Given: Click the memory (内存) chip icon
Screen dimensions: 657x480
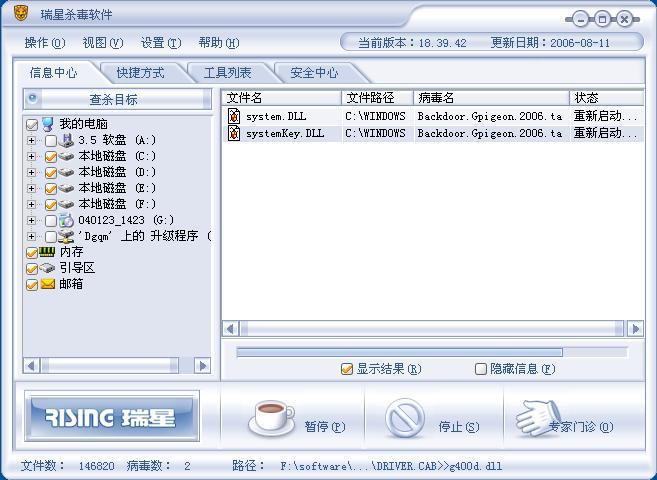Looking at the screenshot, I should click(47, 252).
